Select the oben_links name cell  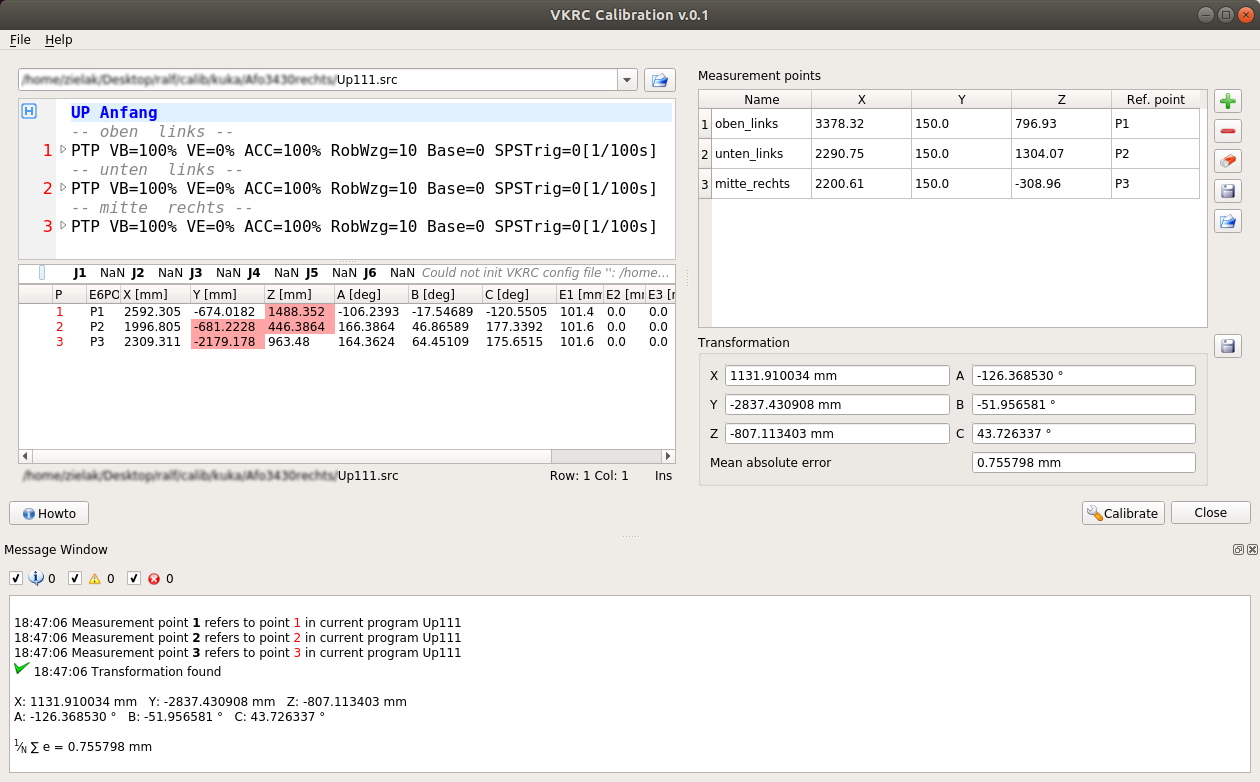tap(761, 124)
